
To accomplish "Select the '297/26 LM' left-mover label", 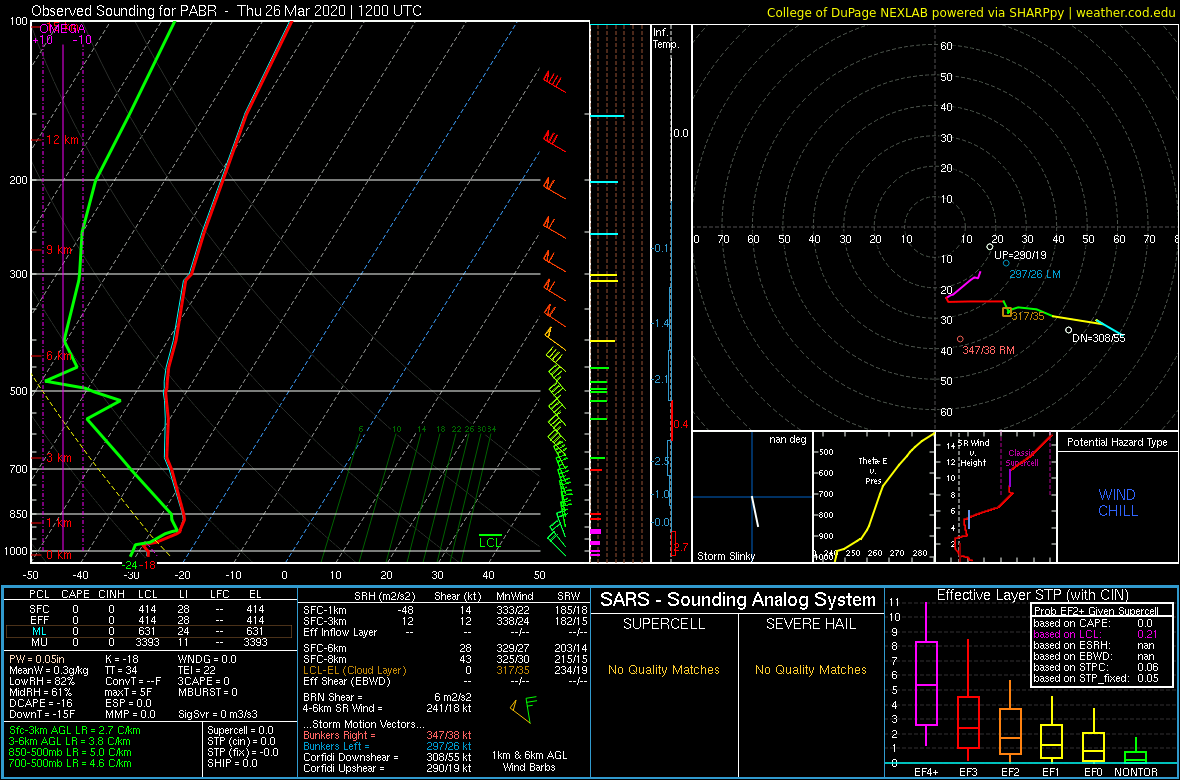I will click(x=1036, y=275).
